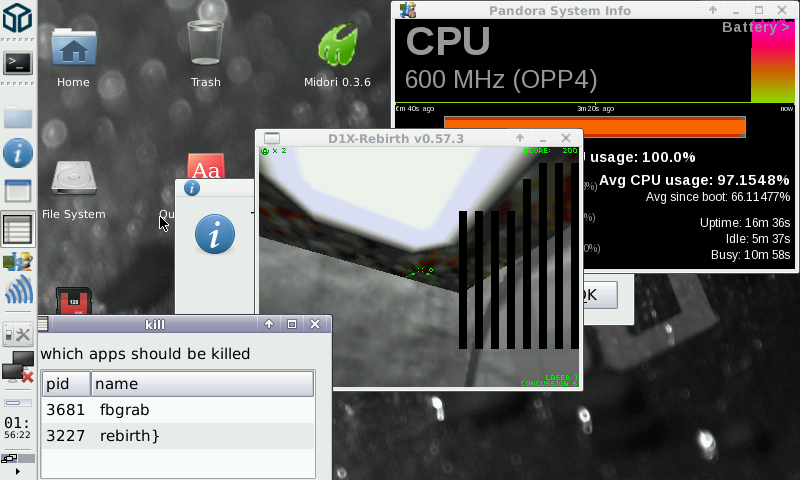Open the wireless network panel icon
The width and height of the screenshot is (800, 480).
pos(18,292)
